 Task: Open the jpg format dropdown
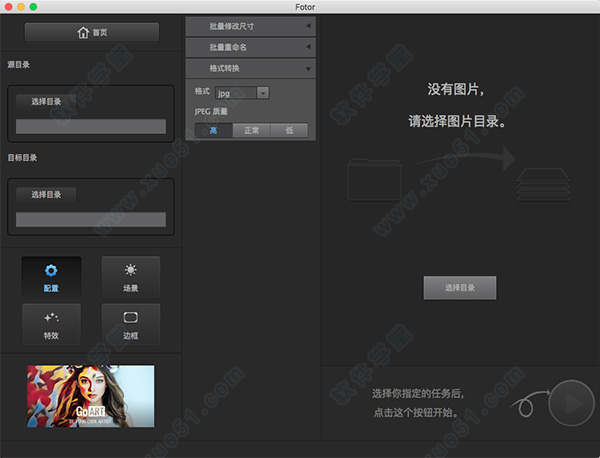pyautogui.click(x=242, y=93)
